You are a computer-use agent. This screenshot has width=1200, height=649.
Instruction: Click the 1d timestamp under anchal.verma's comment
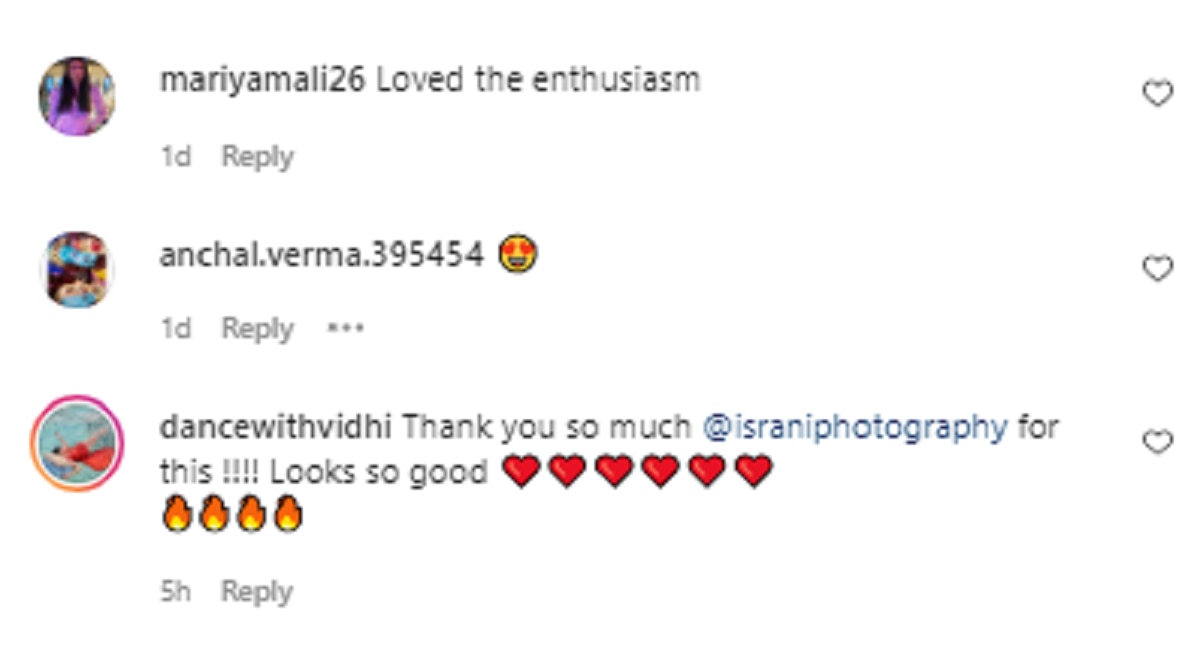pyautogui.click(x=175, y=328)
